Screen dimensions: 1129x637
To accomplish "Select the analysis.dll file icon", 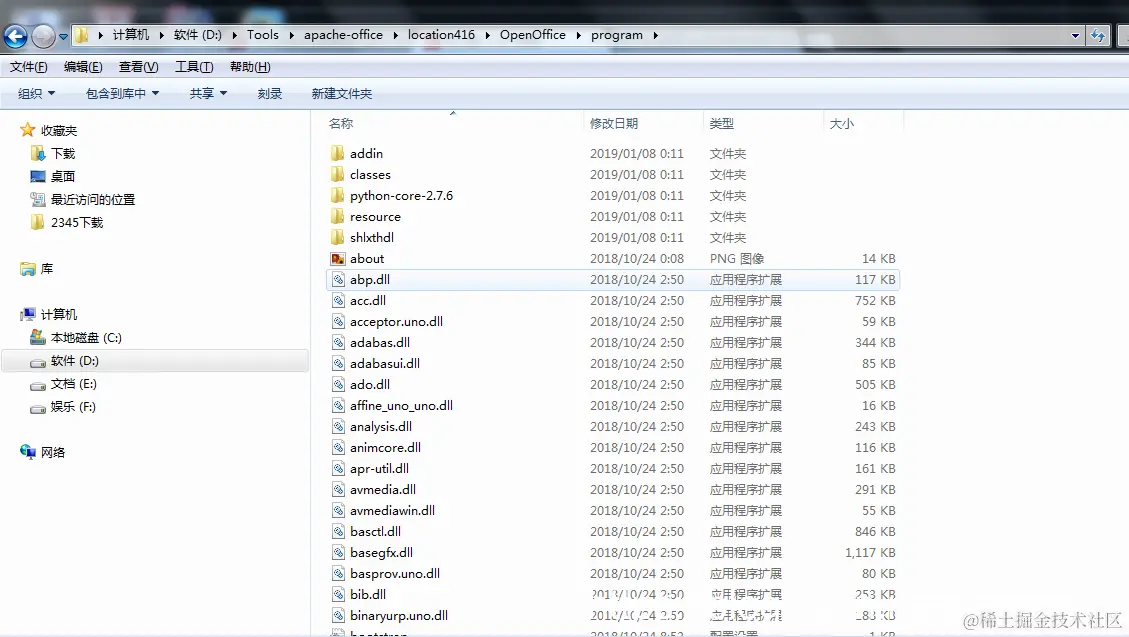I will pos(338,426).
